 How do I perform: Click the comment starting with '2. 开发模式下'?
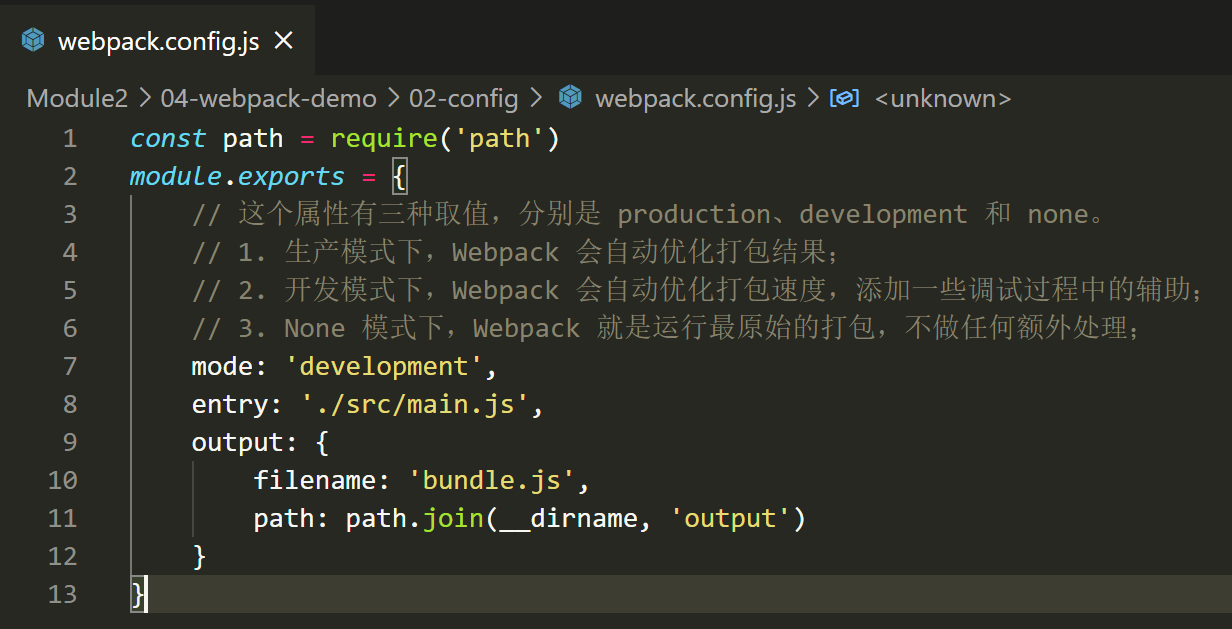pos(696,290)
